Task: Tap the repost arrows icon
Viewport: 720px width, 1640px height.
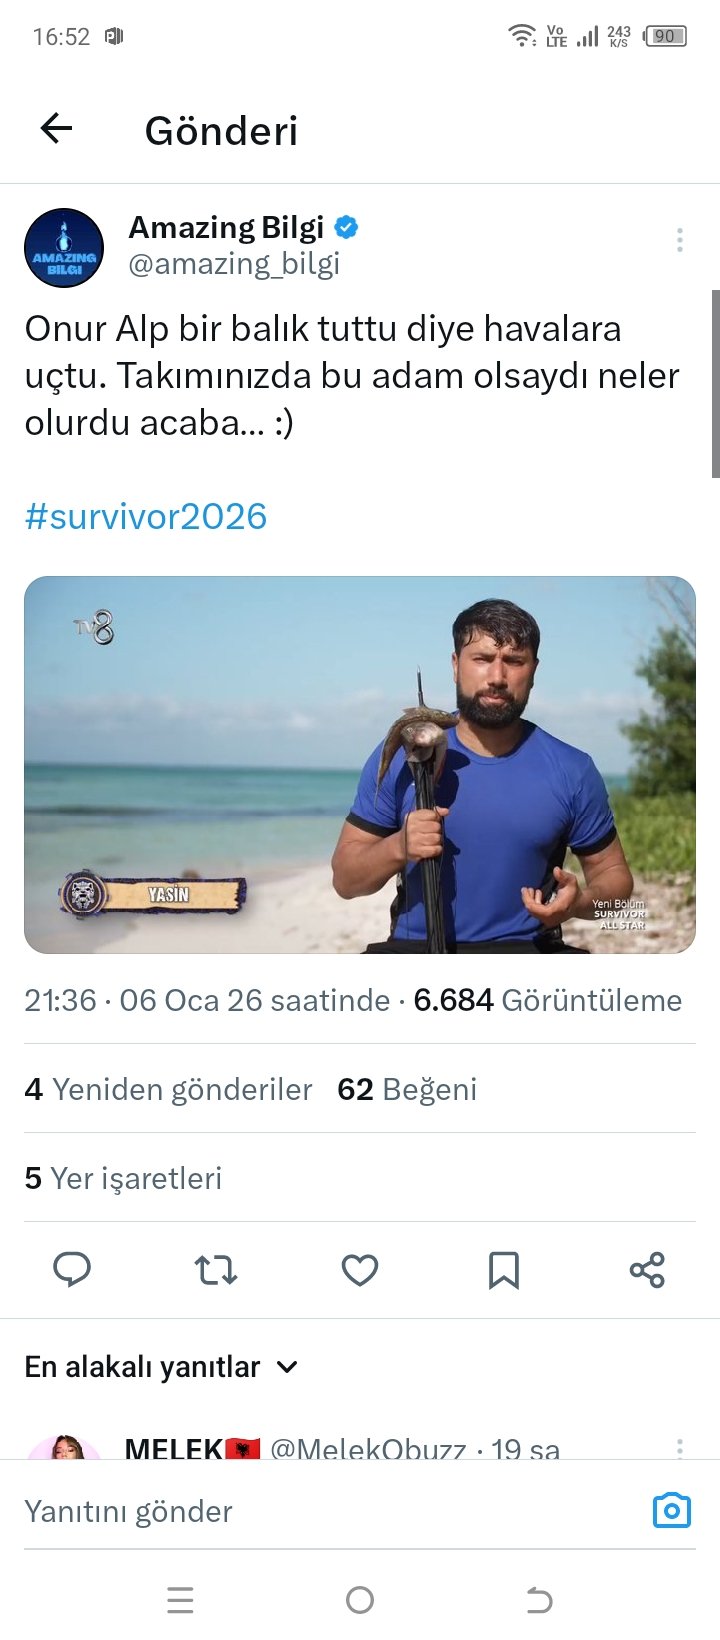Action: [215, 1270]
